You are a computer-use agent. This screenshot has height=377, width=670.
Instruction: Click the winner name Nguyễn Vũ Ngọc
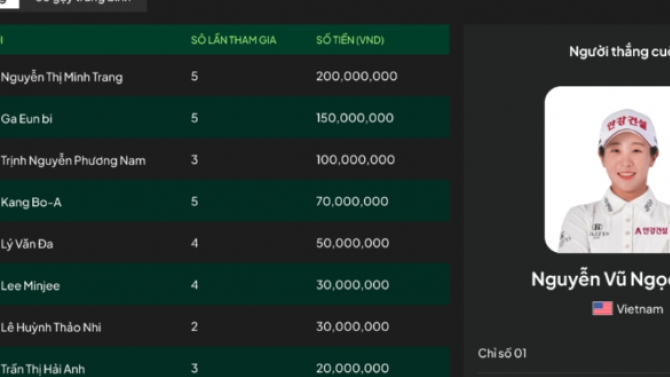[x=600, y=279]
